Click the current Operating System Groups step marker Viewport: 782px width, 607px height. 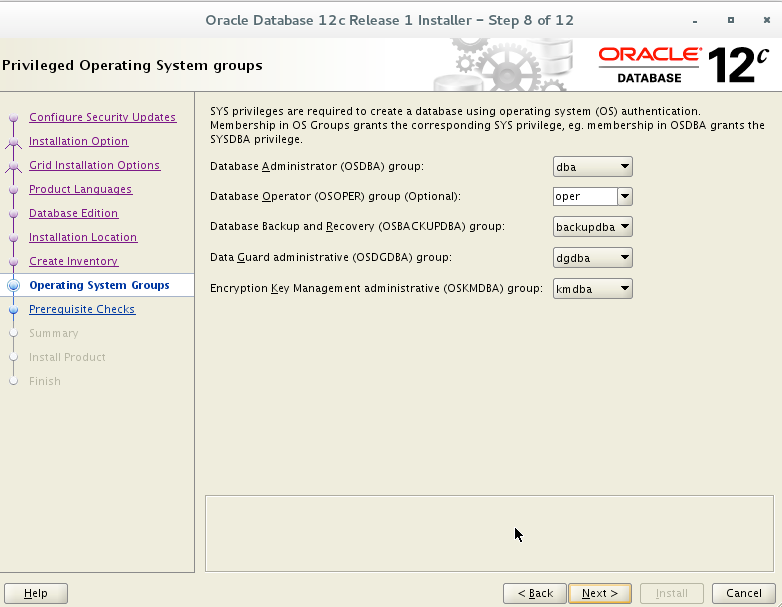[13, 285]
